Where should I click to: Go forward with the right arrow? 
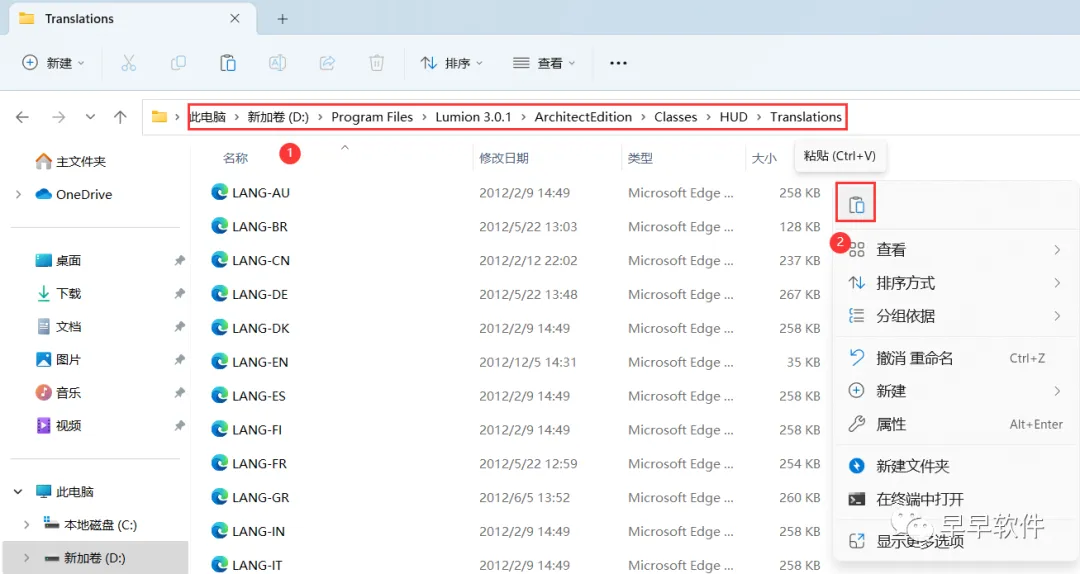[59, 117]
